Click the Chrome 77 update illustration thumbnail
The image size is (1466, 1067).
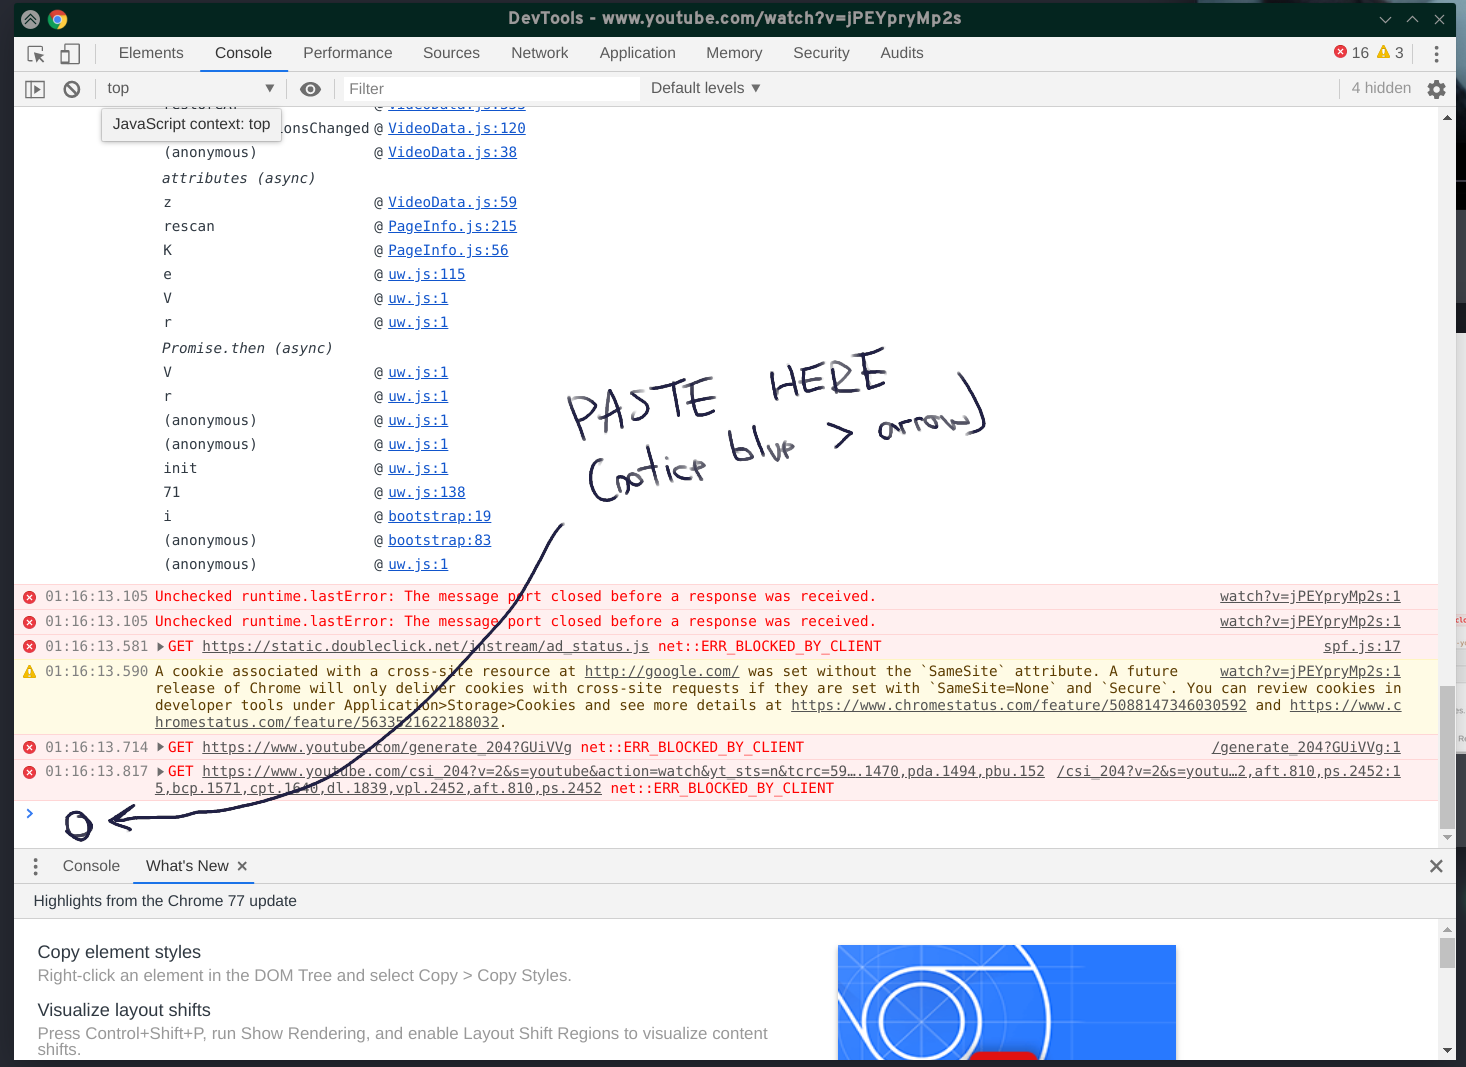point(1007,1002)
